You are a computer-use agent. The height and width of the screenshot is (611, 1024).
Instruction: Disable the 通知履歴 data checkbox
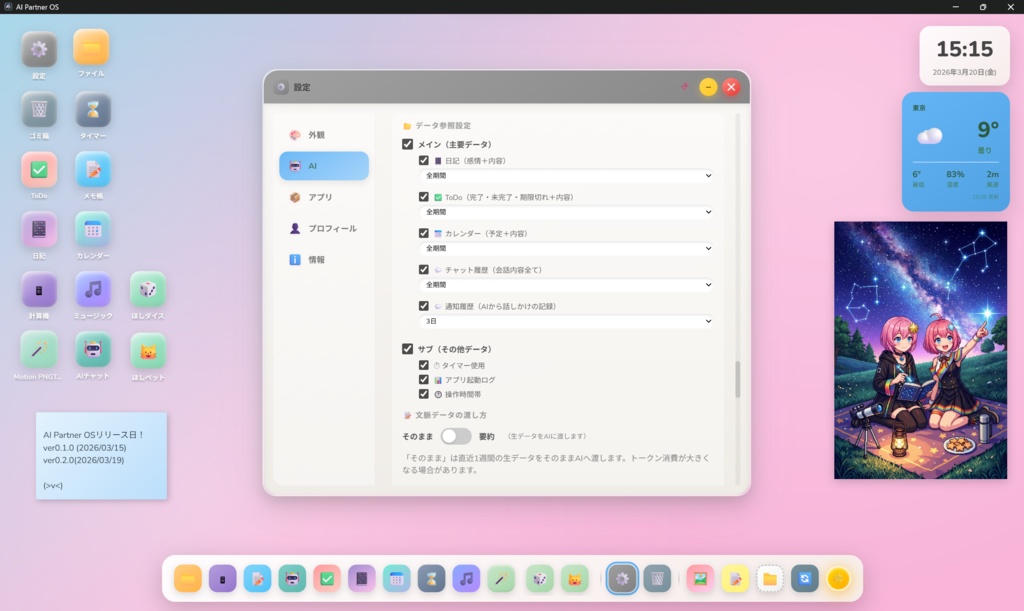tap(423, 305)
